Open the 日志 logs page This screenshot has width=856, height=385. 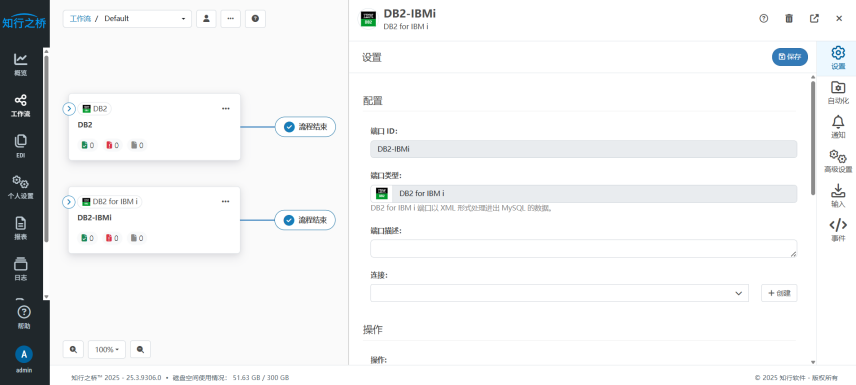(x=21, y=269)
